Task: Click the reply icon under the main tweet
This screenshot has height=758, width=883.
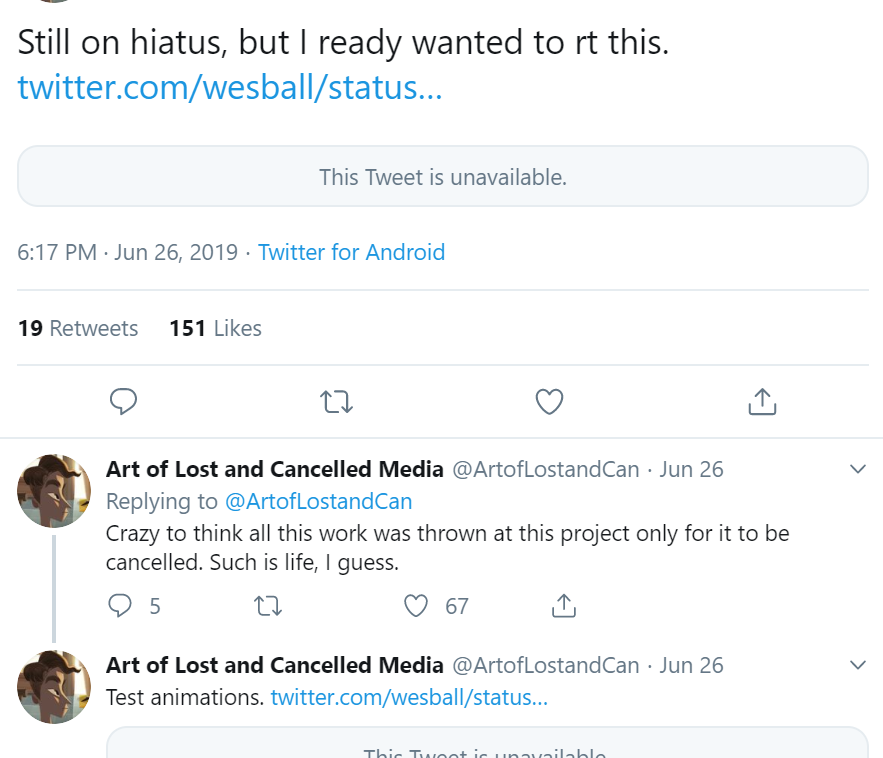Action: coord(123,402)
